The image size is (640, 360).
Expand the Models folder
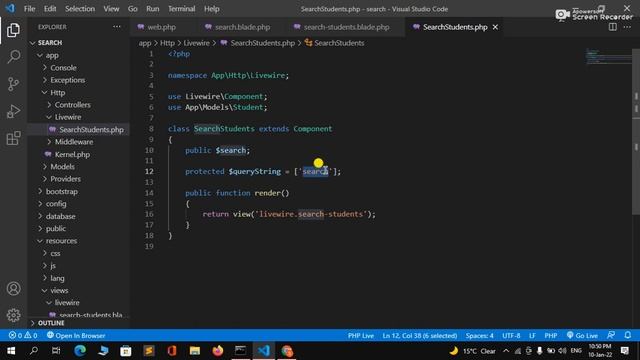pyautogui.click(x=62, y=167)
